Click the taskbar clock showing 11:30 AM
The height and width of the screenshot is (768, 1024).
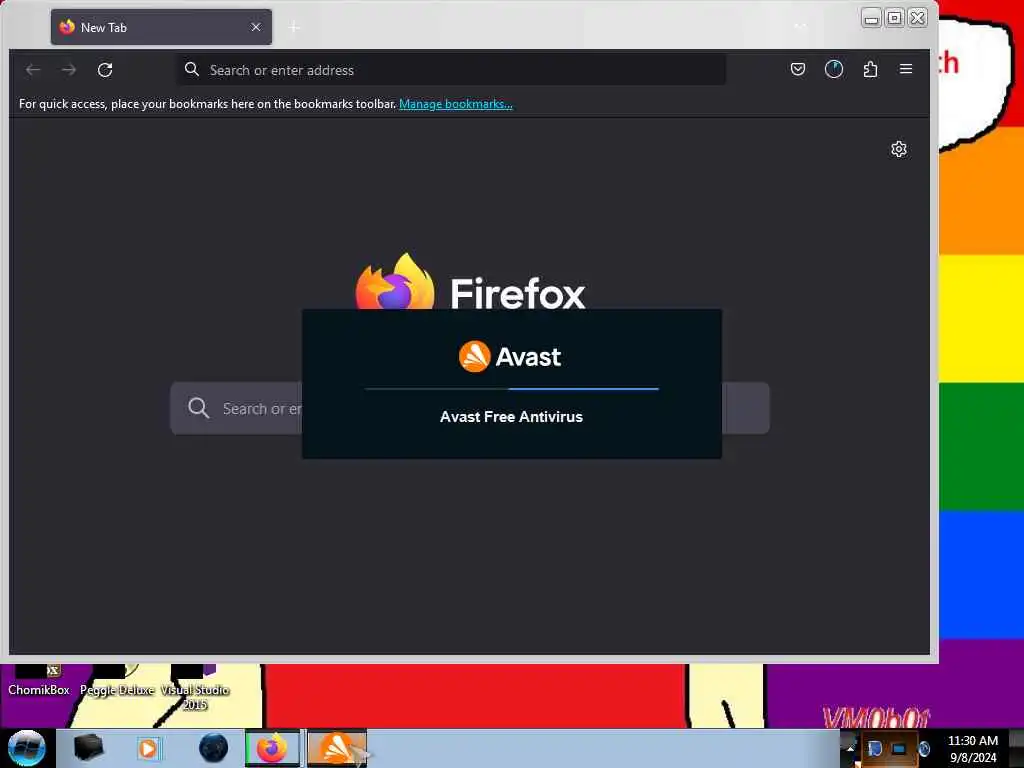[x=973, y=749]
